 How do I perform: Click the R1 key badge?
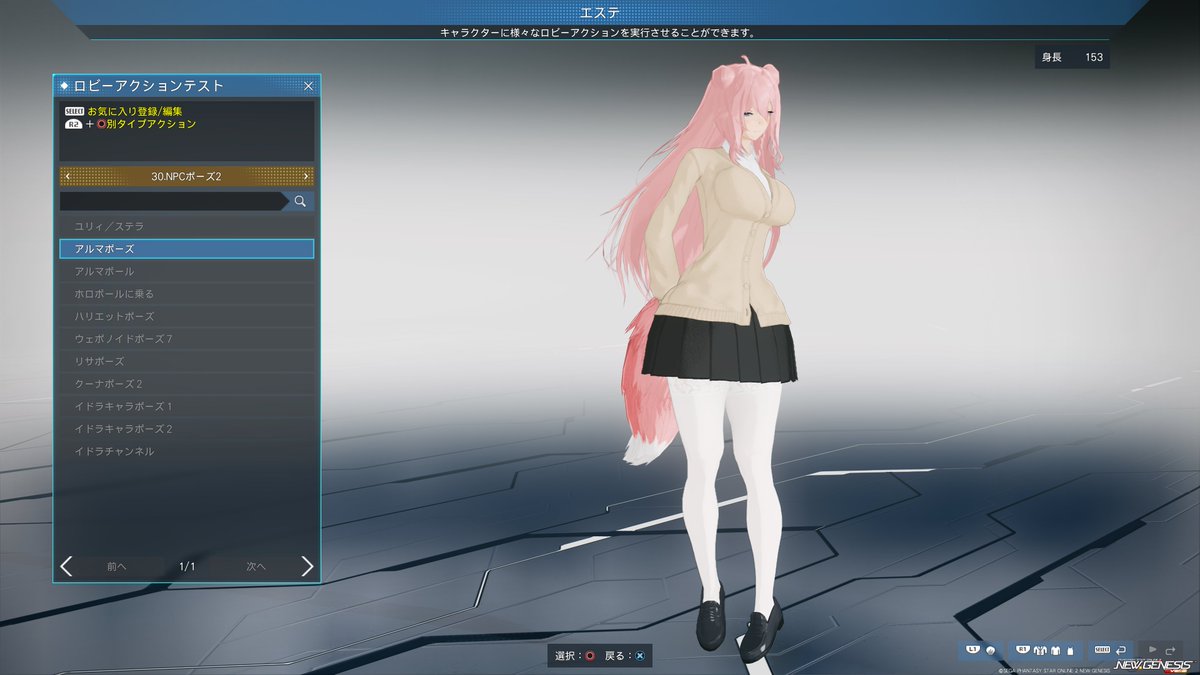click(x=1023, y=649)
